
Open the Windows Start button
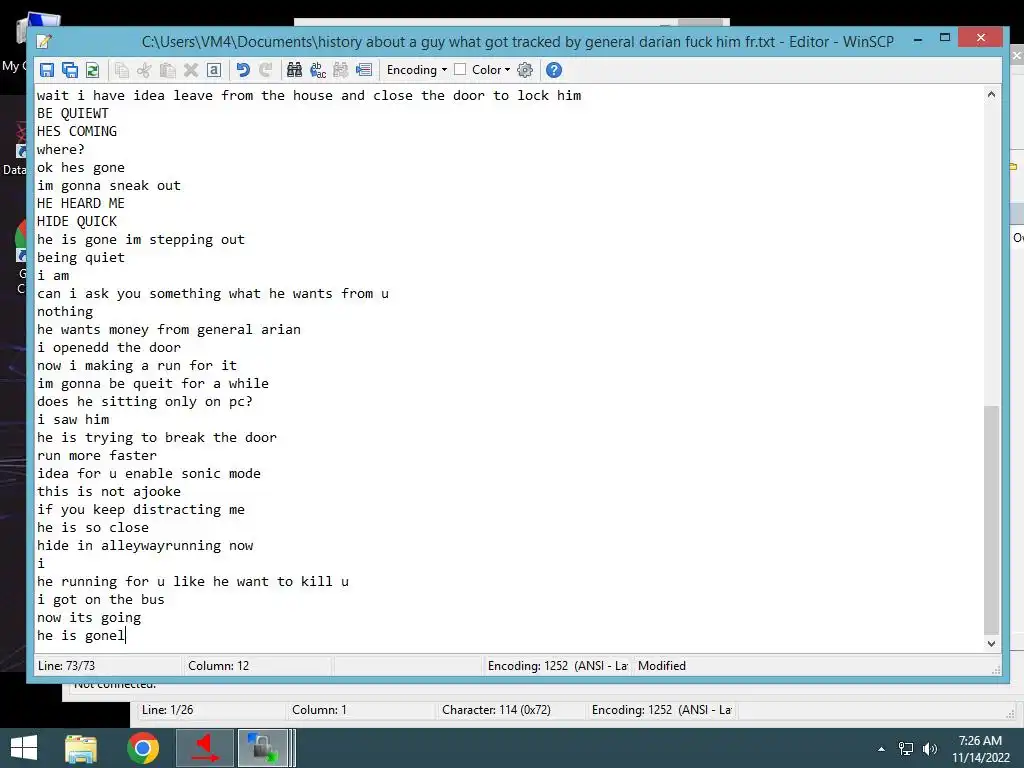24,748
